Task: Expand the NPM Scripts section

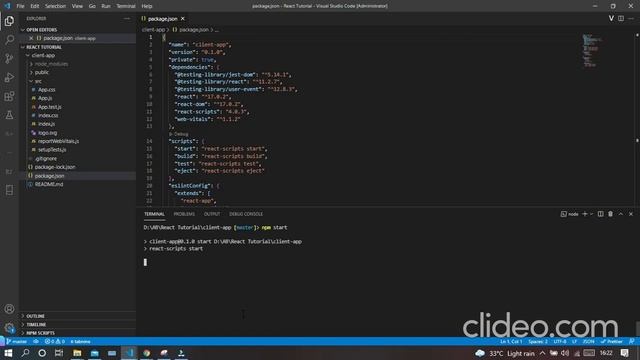Action: point(78,333)
